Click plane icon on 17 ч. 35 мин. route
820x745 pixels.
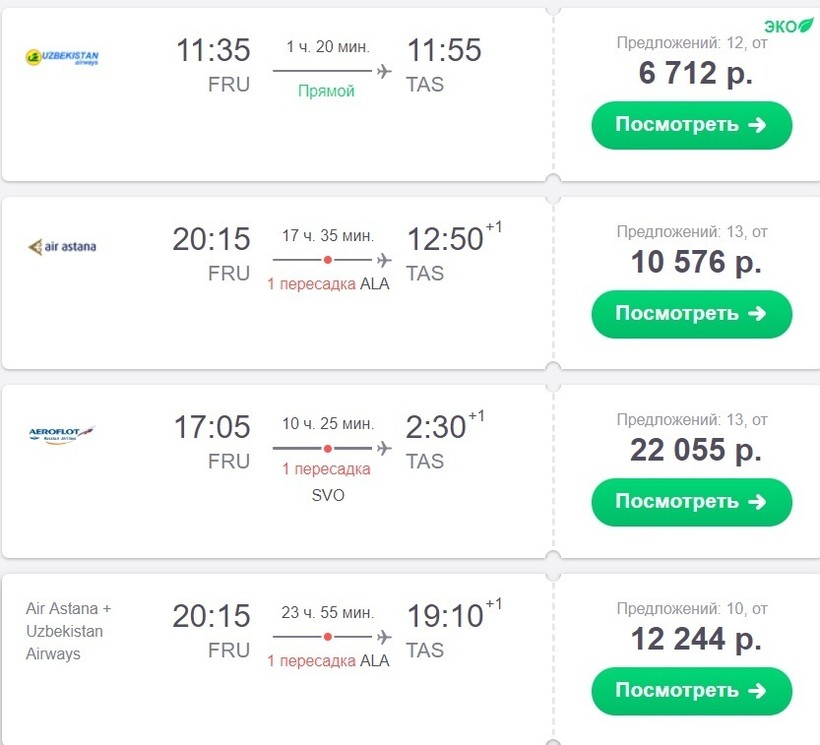click(383, 259)
